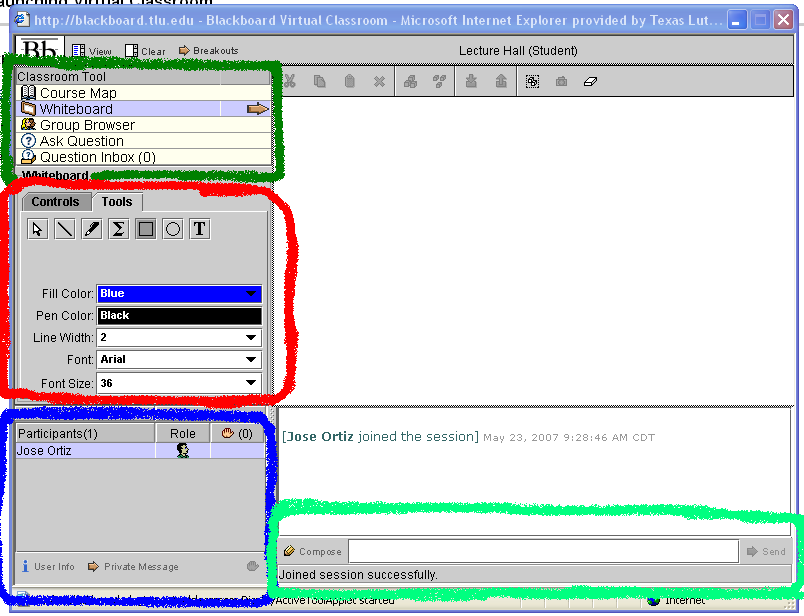Open Question Inbox (0)

(143, 156)
